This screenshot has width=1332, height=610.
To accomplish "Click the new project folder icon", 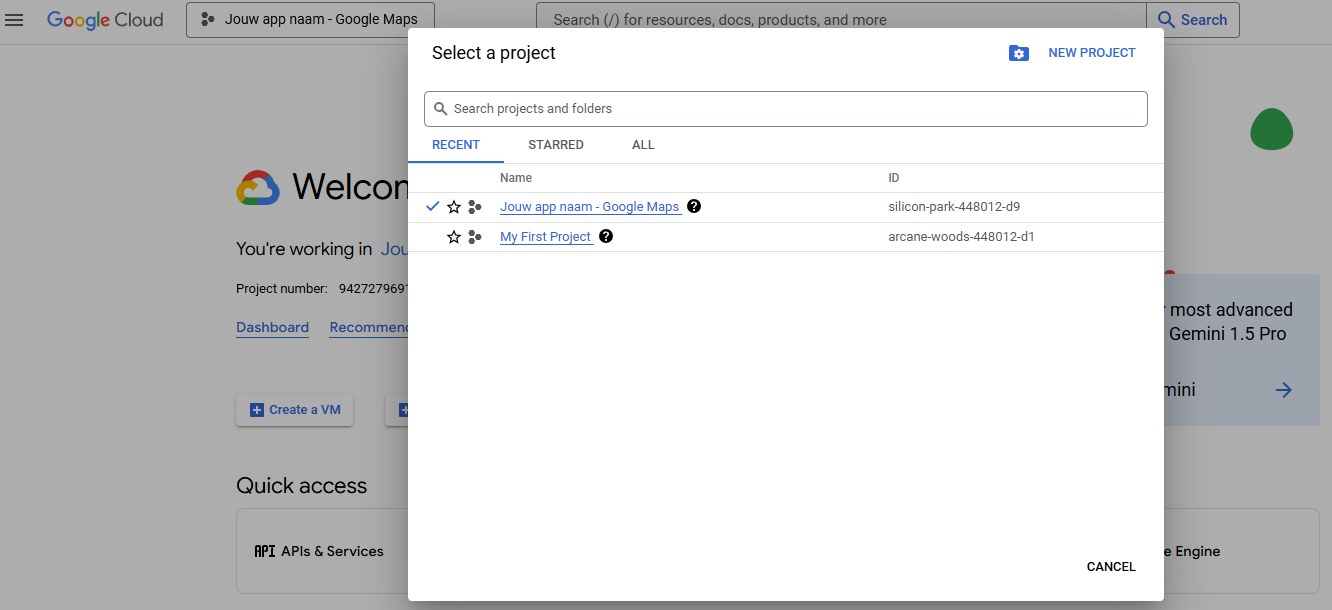I will pyautogui.click(x=1018, y=53).
